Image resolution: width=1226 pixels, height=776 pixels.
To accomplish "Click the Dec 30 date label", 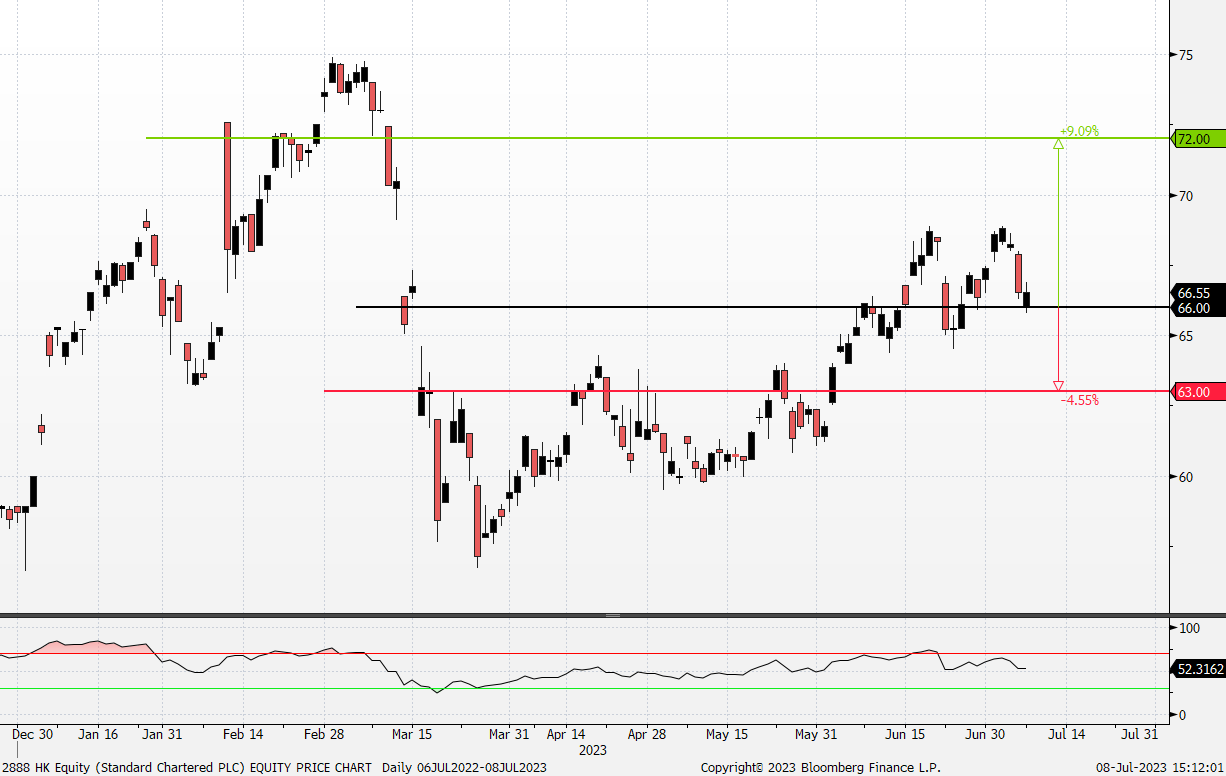I will [x=33, y=734].
